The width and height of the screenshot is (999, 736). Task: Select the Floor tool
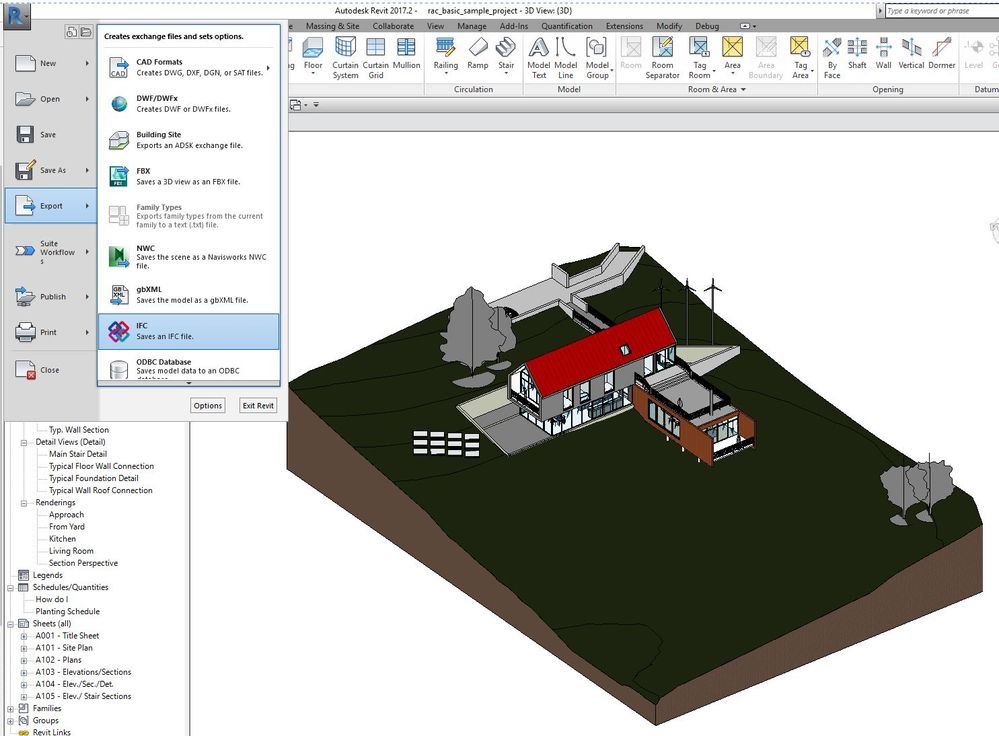click(313, 55)
